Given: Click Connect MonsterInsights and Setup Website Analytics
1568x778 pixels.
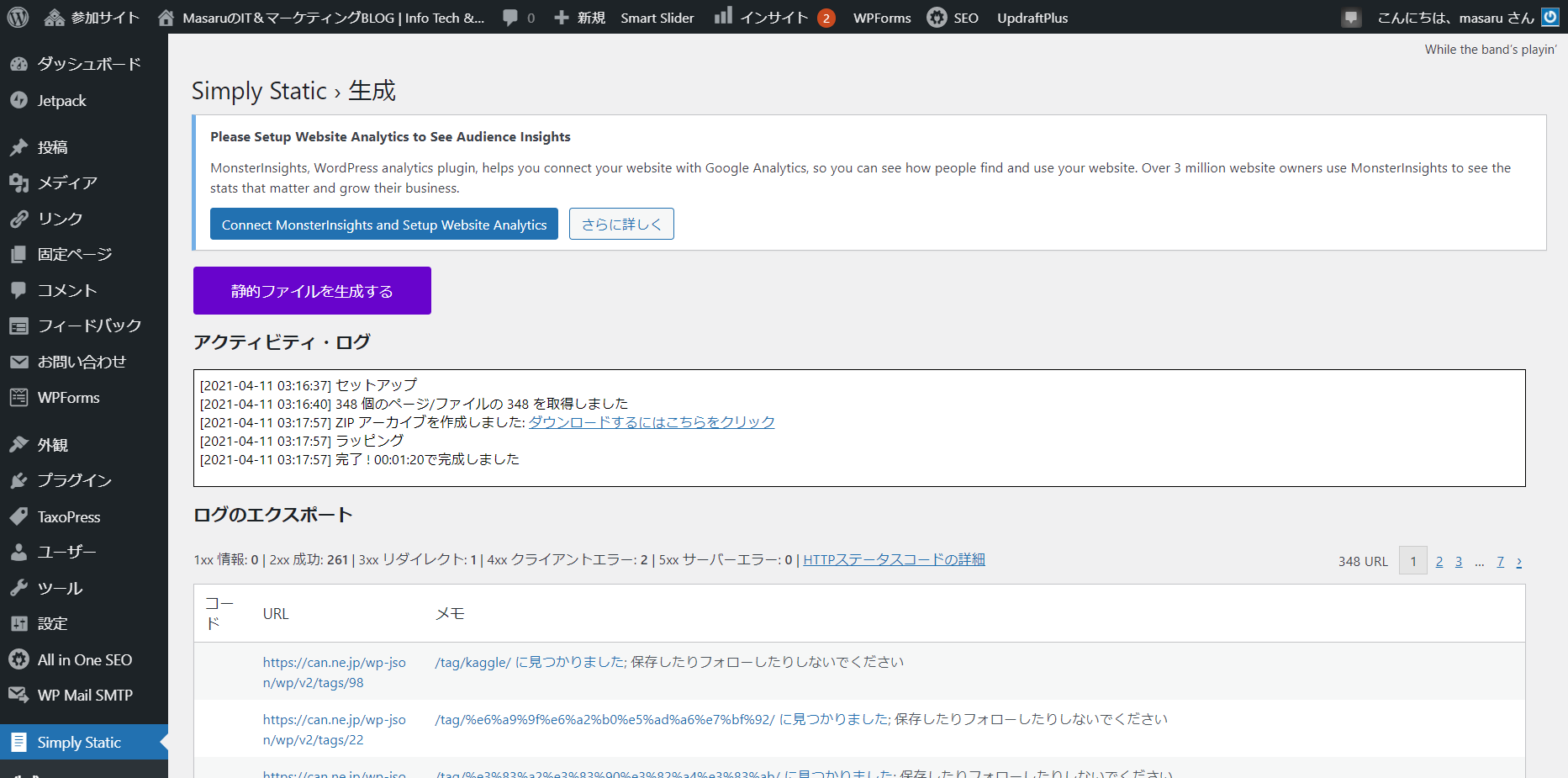Looking at the screenshot, I should [x=384, y=225].
